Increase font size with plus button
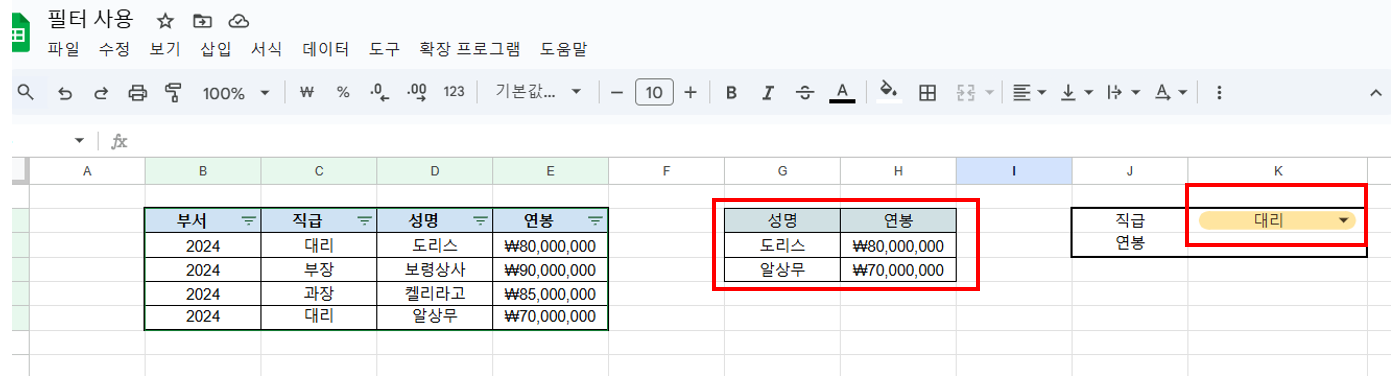 pyautogui.click(x=690, y=93)
